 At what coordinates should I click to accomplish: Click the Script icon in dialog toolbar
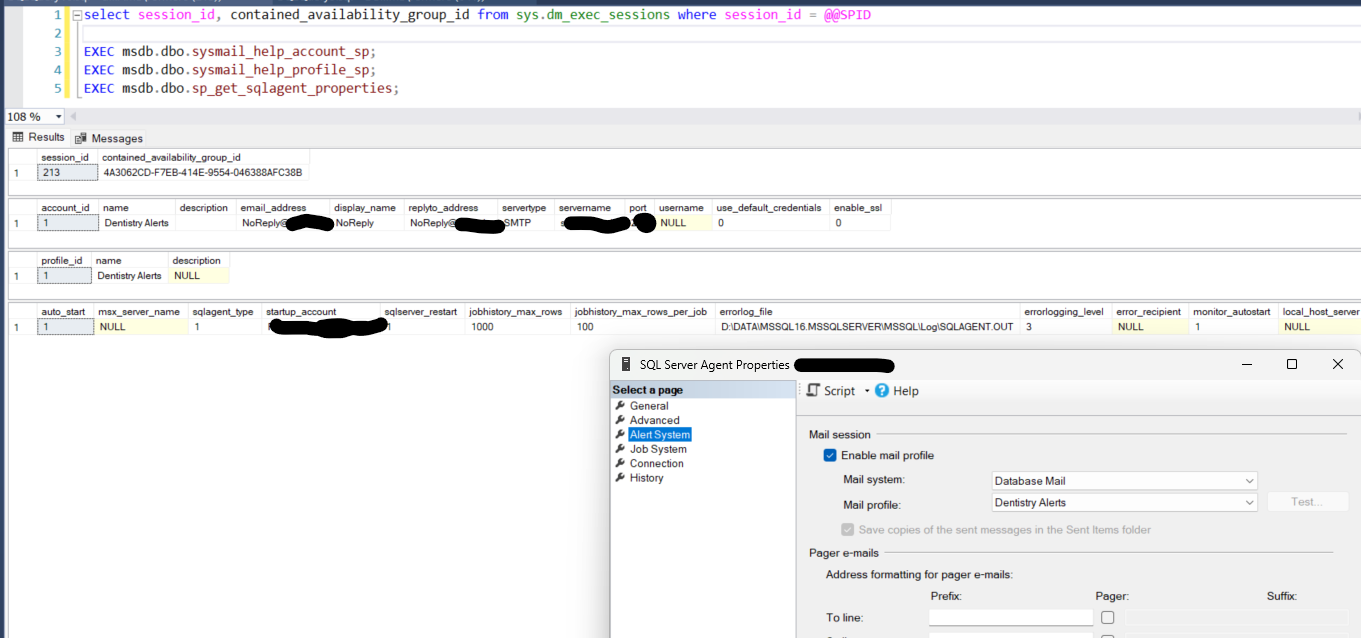pos(813,390)
